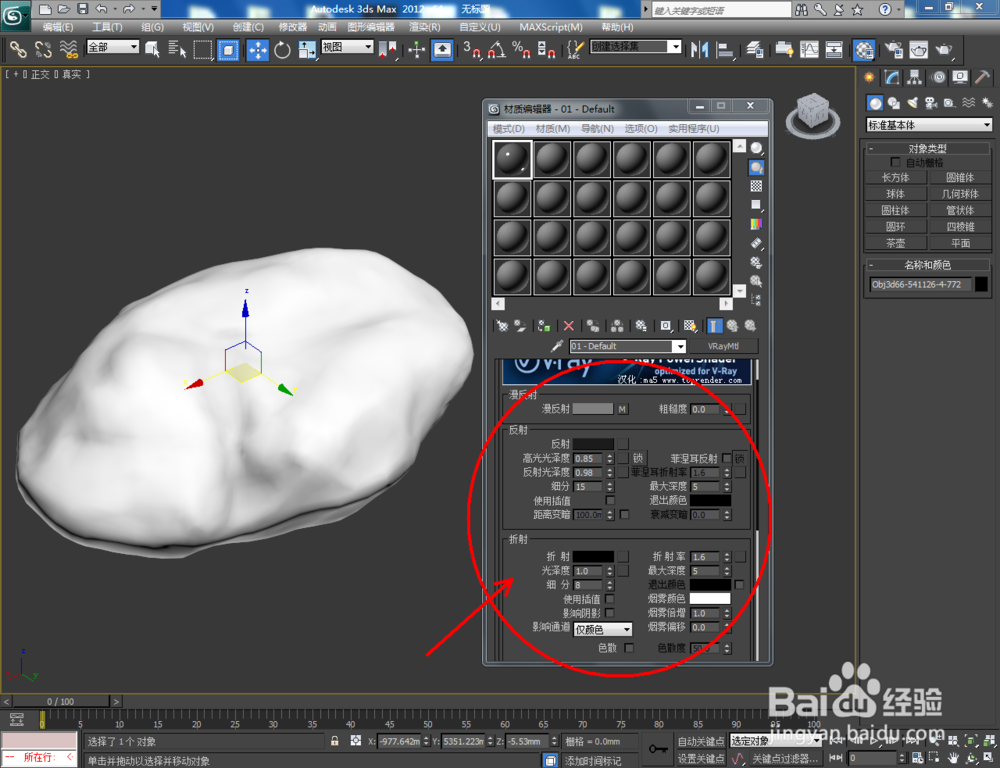
Task: Click the VRayMtl material type button
Action: coord(723,346)
